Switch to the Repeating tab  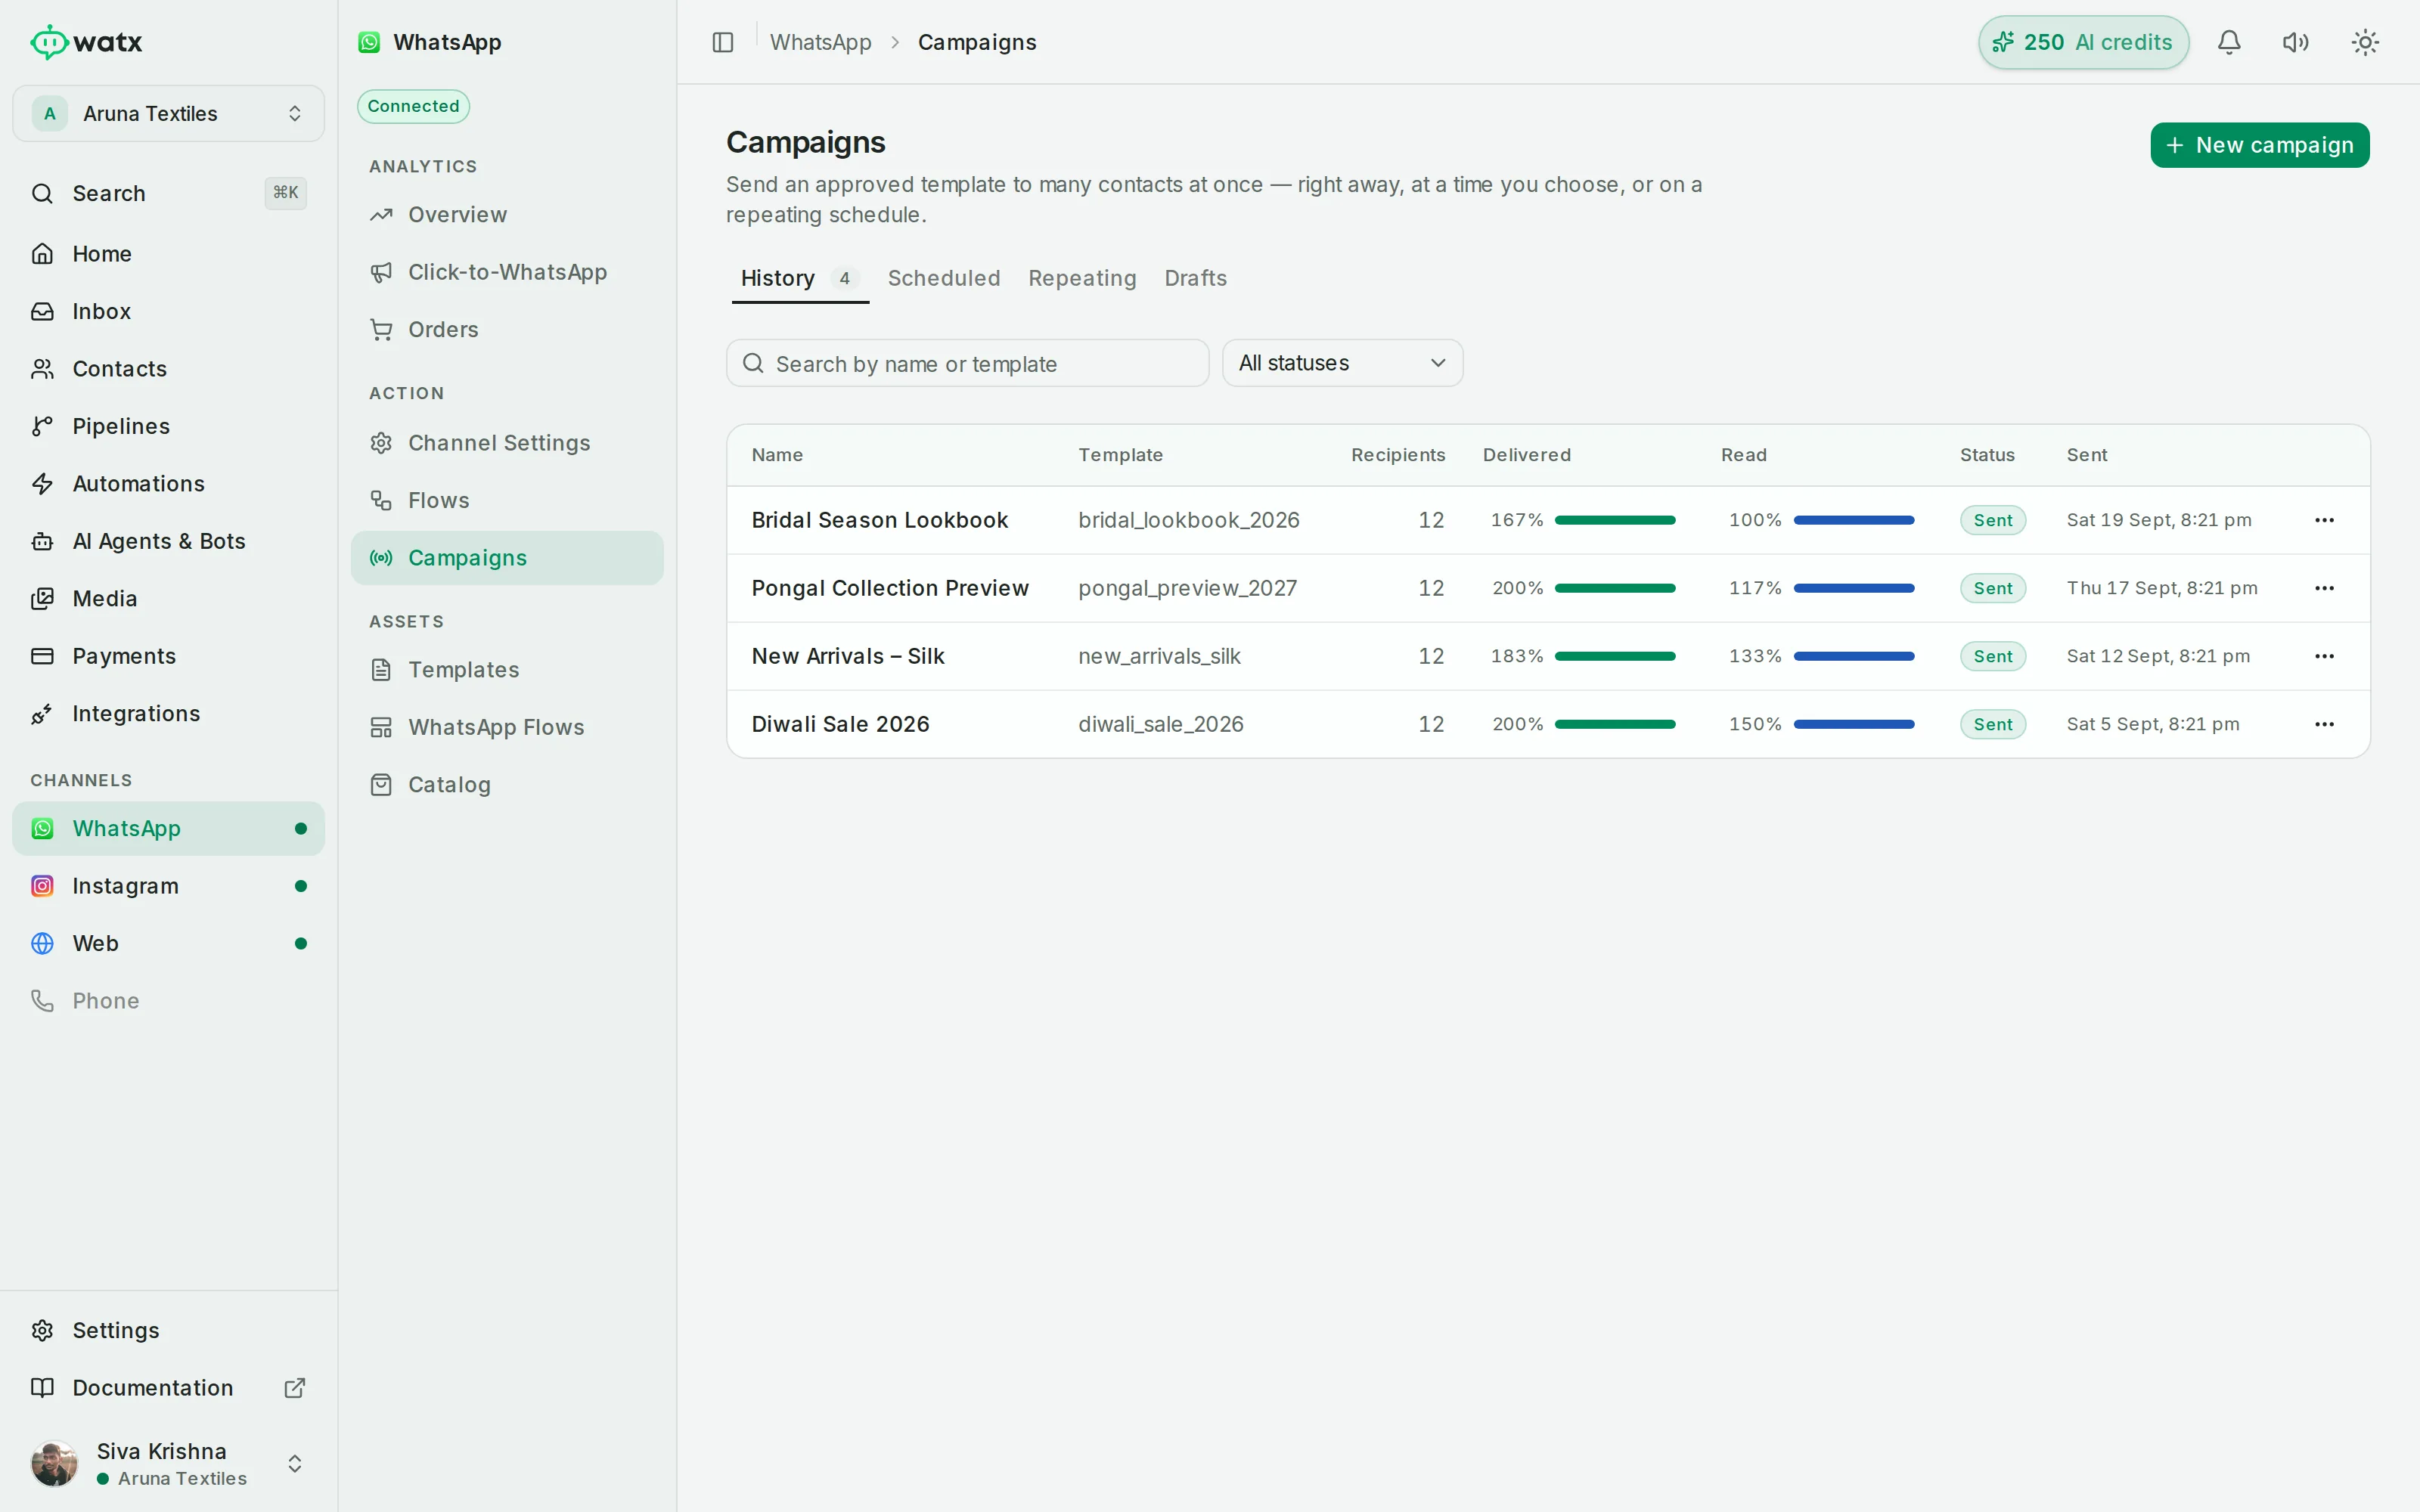point(1082,278)
